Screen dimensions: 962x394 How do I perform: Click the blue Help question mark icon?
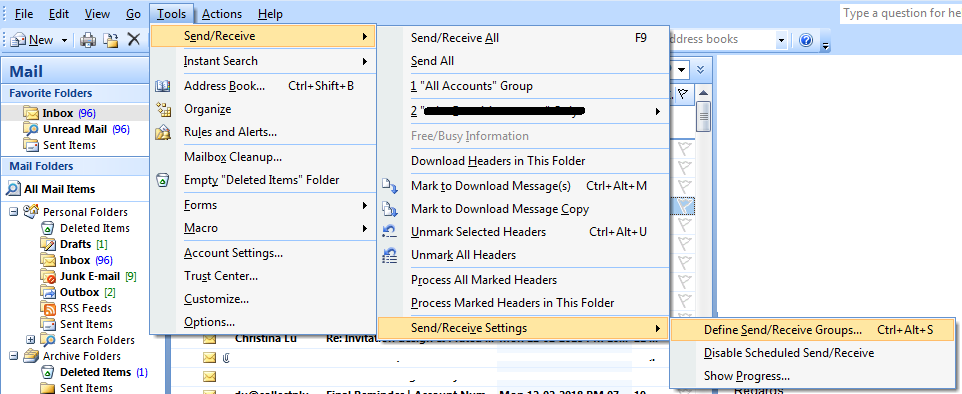(806, 41)
